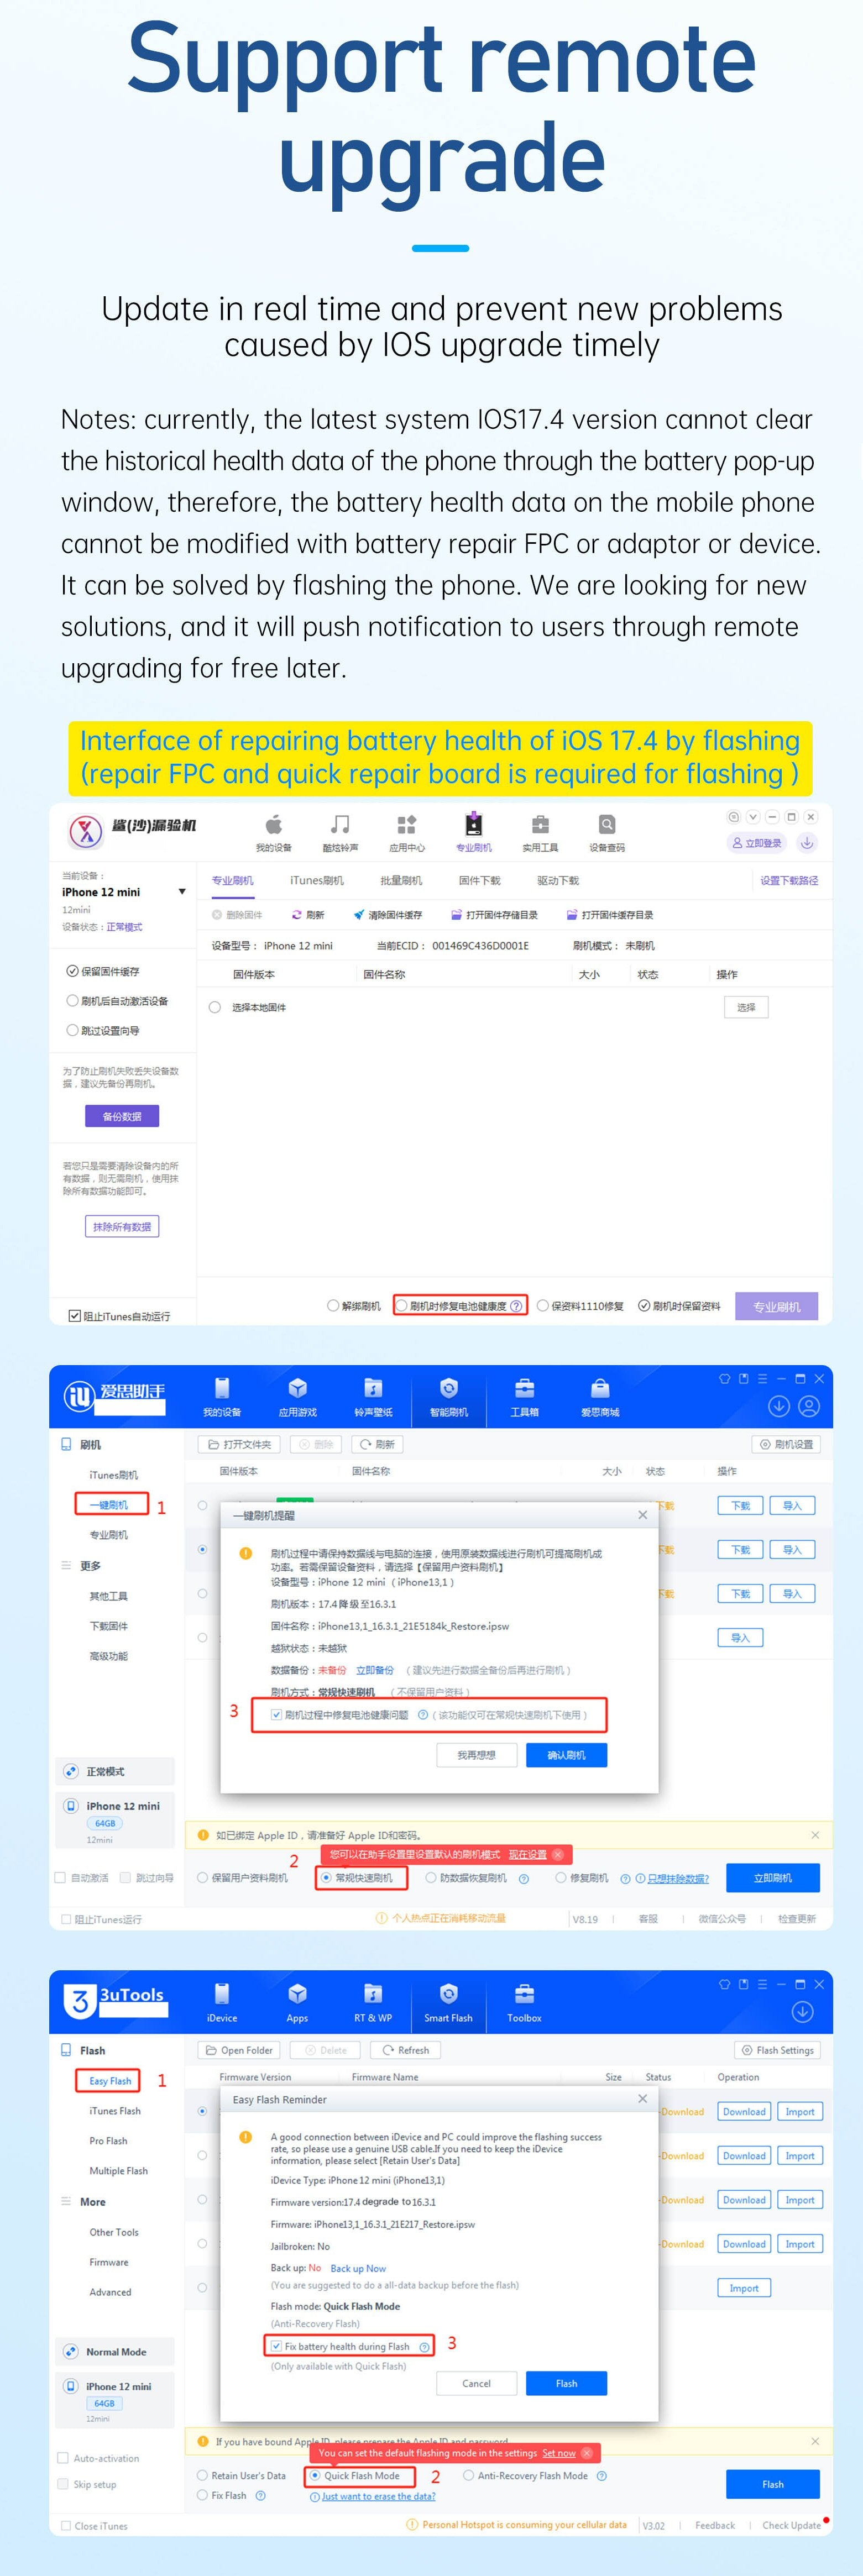Check 刷机过程中修复电池健康问题 checkbox
The image size is (863, 2576).
click(x=276, y=1715)
